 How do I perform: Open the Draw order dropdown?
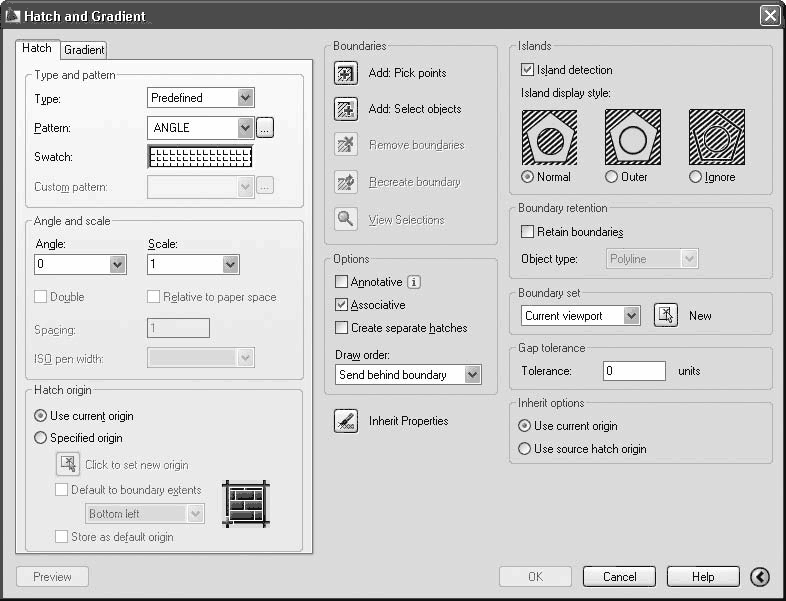pyautogui.click(x=472, y=374)
